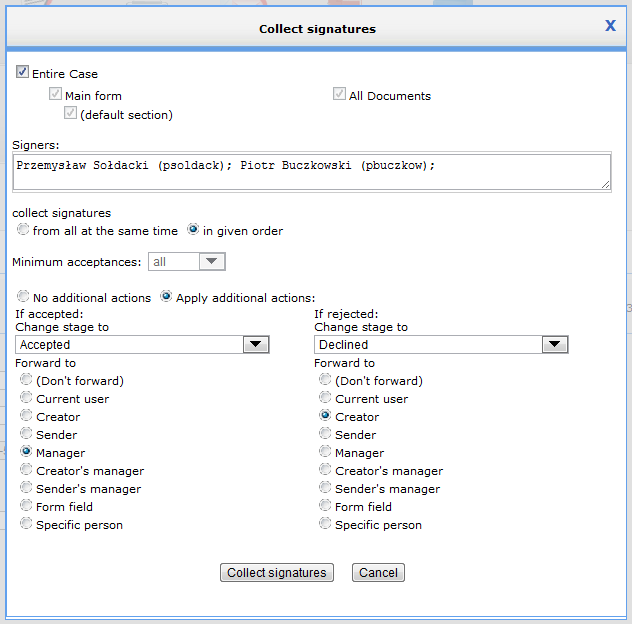632x624 pixels.
Task: Select 'from all at the same time'
Action: pyautogui.click(x=24, y=230)
